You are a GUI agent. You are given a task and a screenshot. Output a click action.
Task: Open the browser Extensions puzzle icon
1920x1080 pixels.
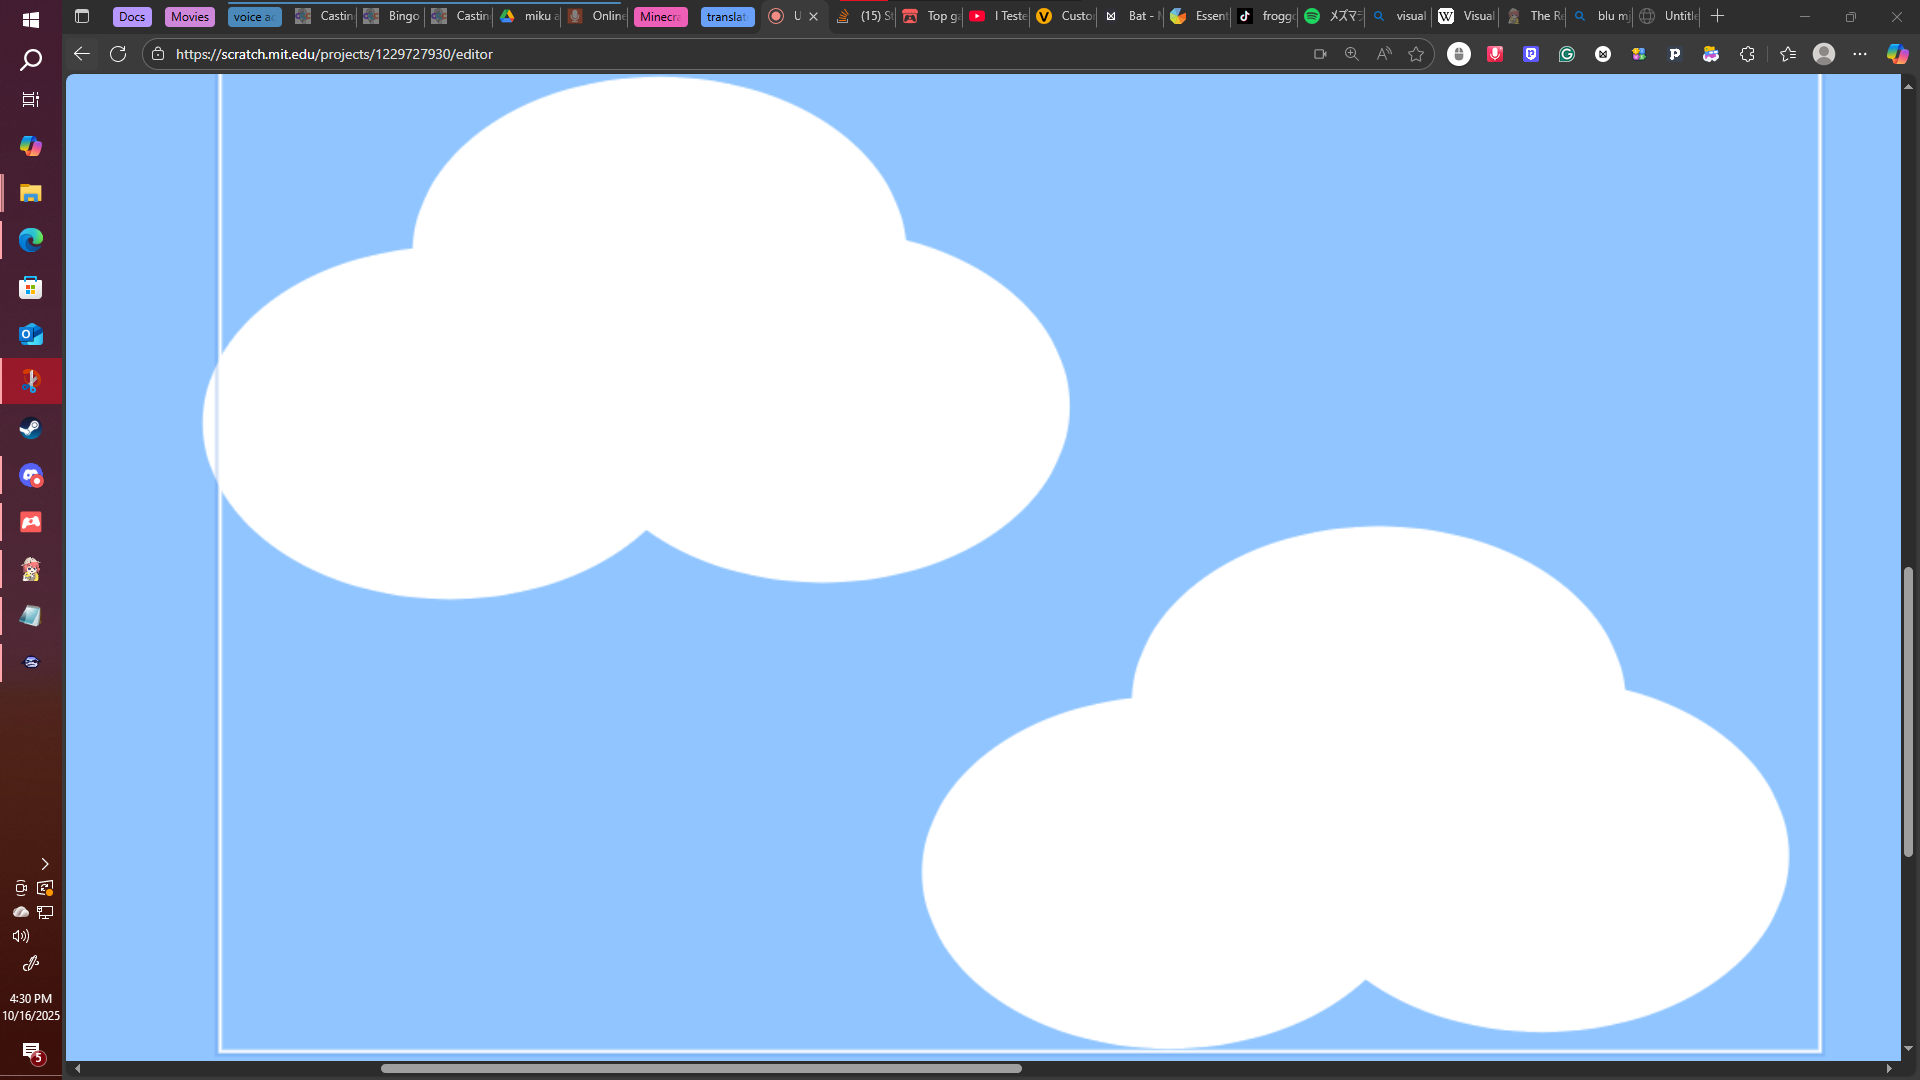1747,54
